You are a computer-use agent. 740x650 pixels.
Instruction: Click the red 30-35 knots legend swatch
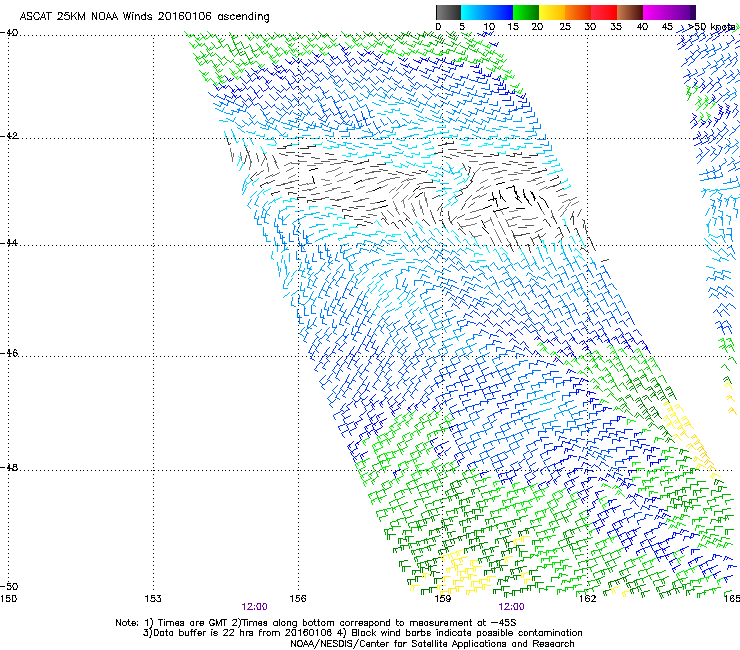point(604,12)
